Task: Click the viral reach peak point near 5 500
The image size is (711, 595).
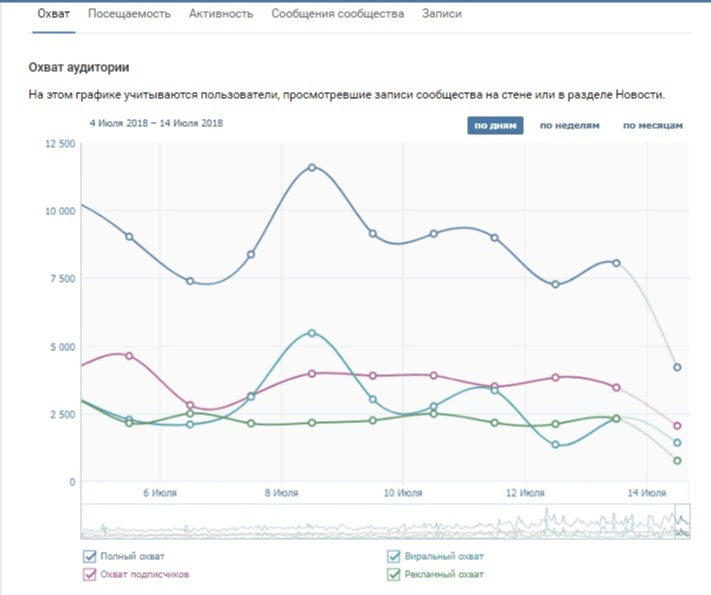Action: coord(312,333)
